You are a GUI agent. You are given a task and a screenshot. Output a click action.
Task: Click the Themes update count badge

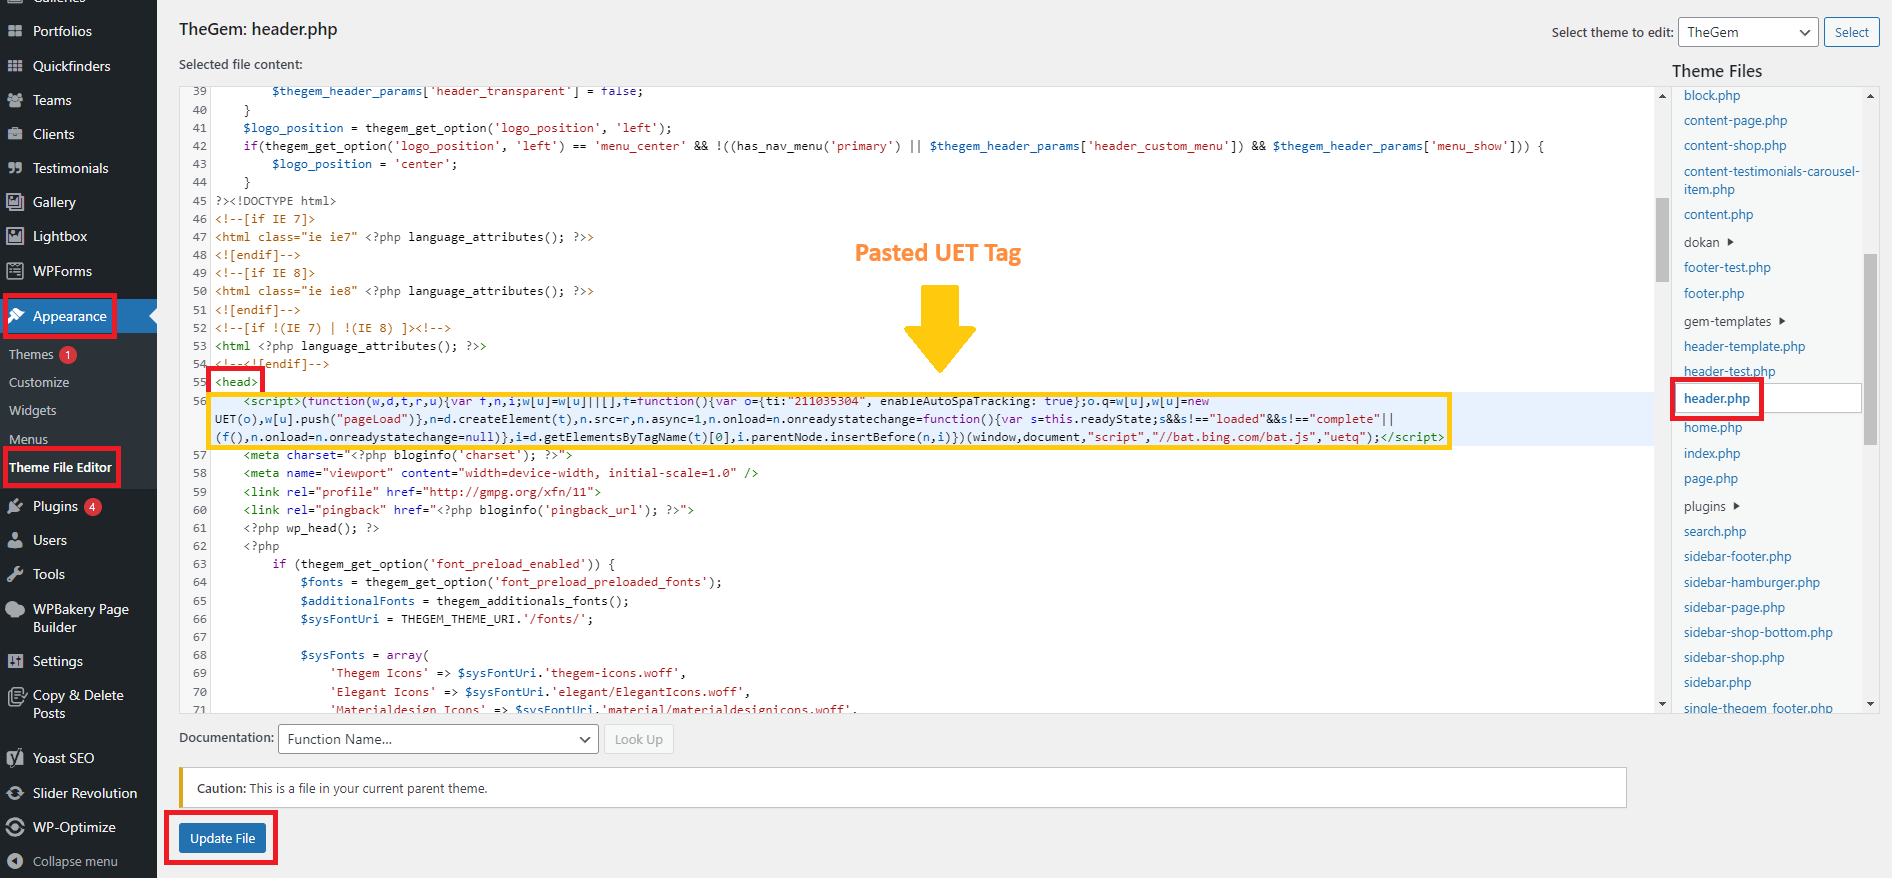tap(68, 355)
